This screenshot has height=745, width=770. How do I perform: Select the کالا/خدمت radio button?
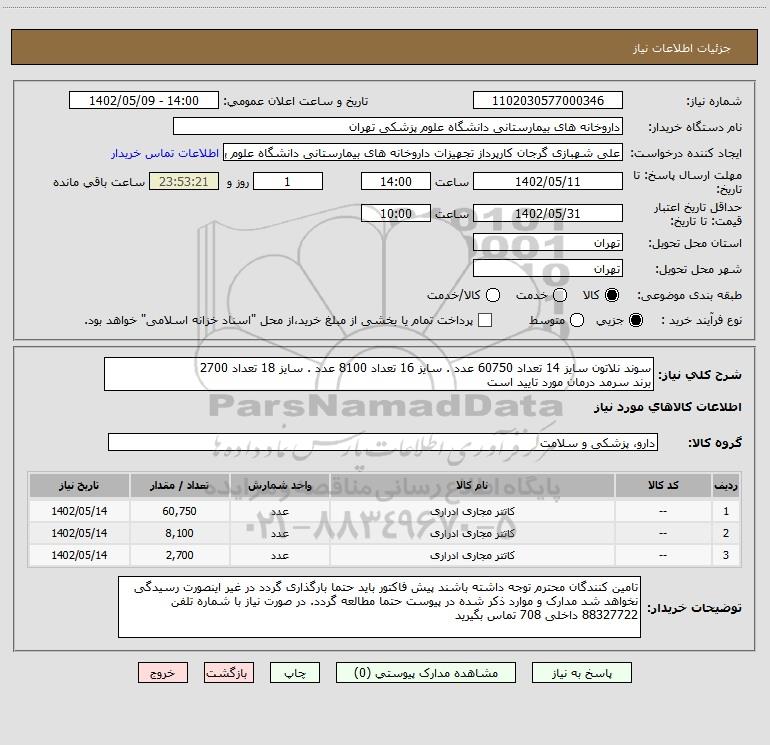pos(493,295)
